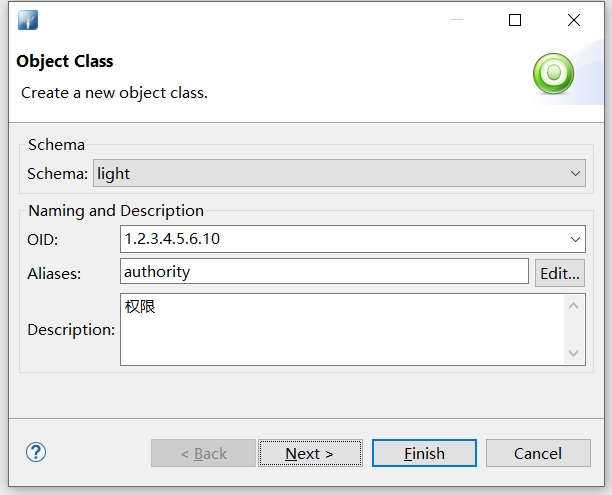Click the Naming and Description group label
Screen dimensions: 612x495
(x=116, y=211)
